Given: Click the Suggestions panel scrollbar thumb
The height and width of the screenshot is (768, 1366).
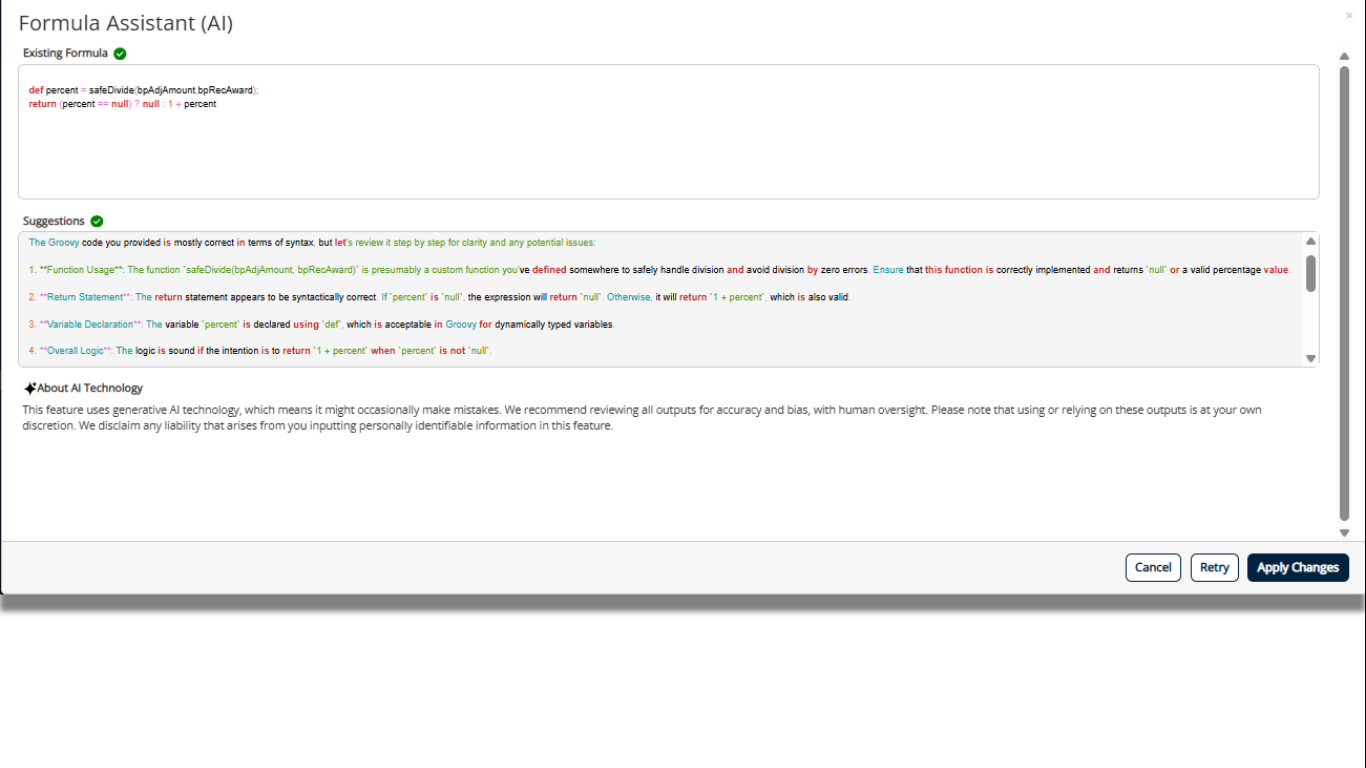Looking at the screenshot, I should [1310, 273].
